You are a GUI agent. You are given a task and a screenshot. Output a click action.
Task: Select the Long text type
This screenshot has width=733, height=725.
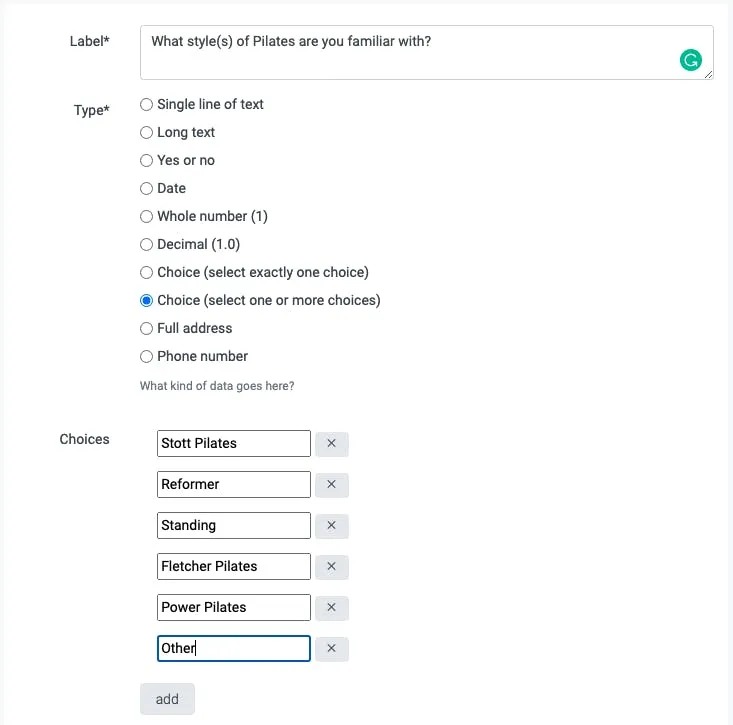pos(146,132)
